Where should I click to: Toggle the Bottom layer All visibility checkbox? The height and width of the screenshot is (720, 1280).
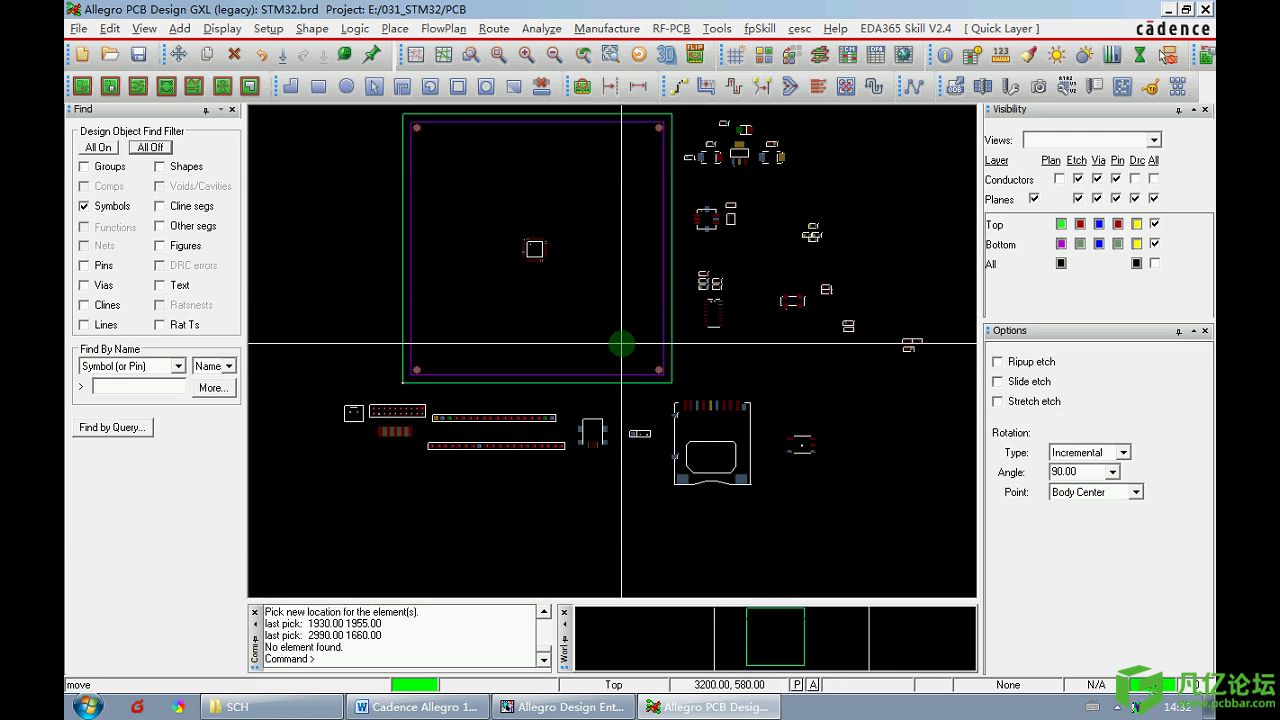click(1155, 244)
